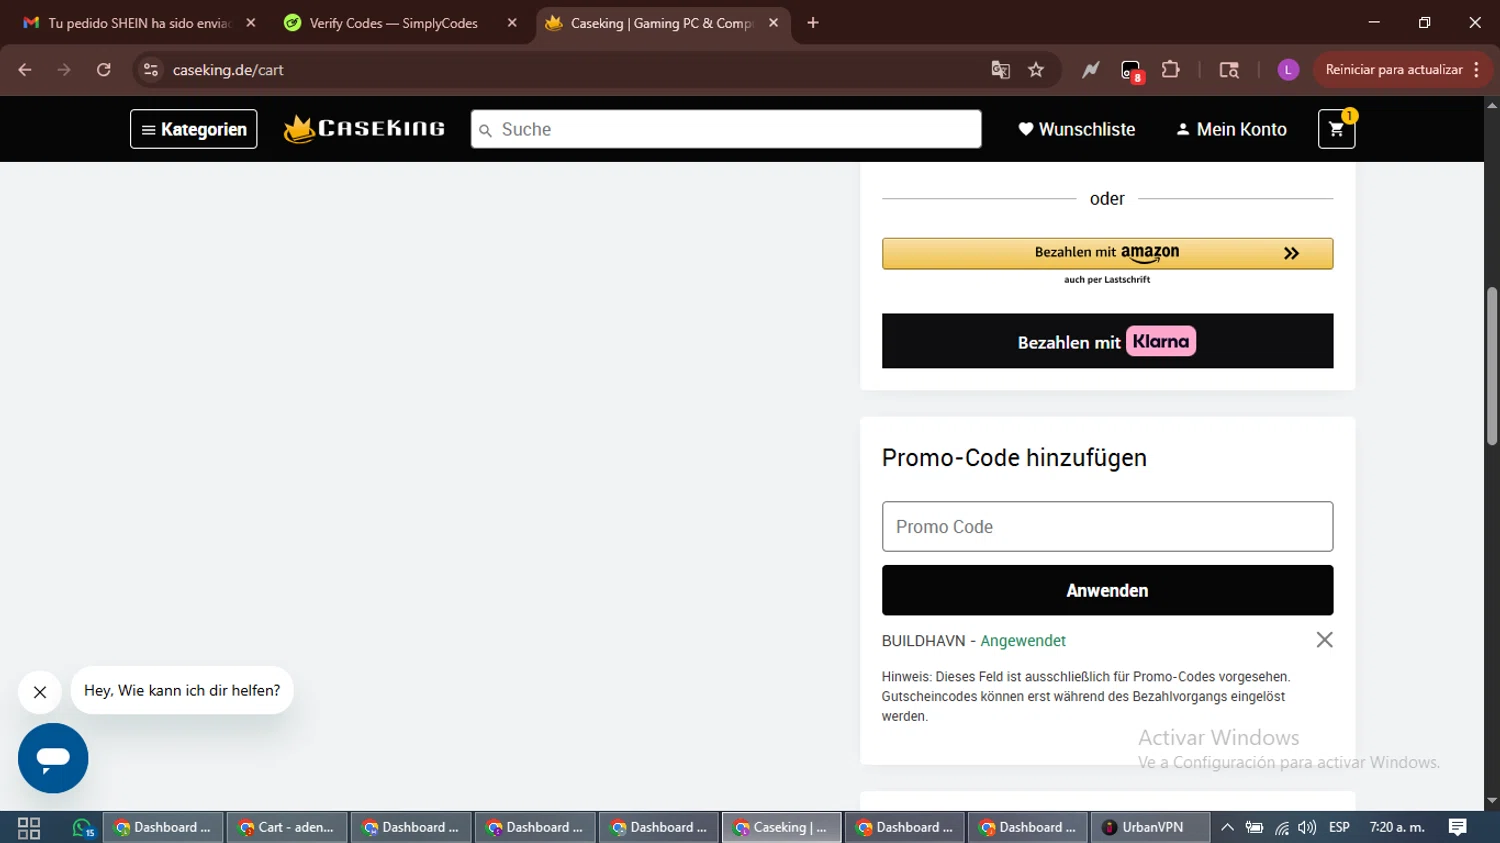Screen dimensions: 1500x843
Task: Pay with Bezahlen mit Klarna button
Action: 1107,341
